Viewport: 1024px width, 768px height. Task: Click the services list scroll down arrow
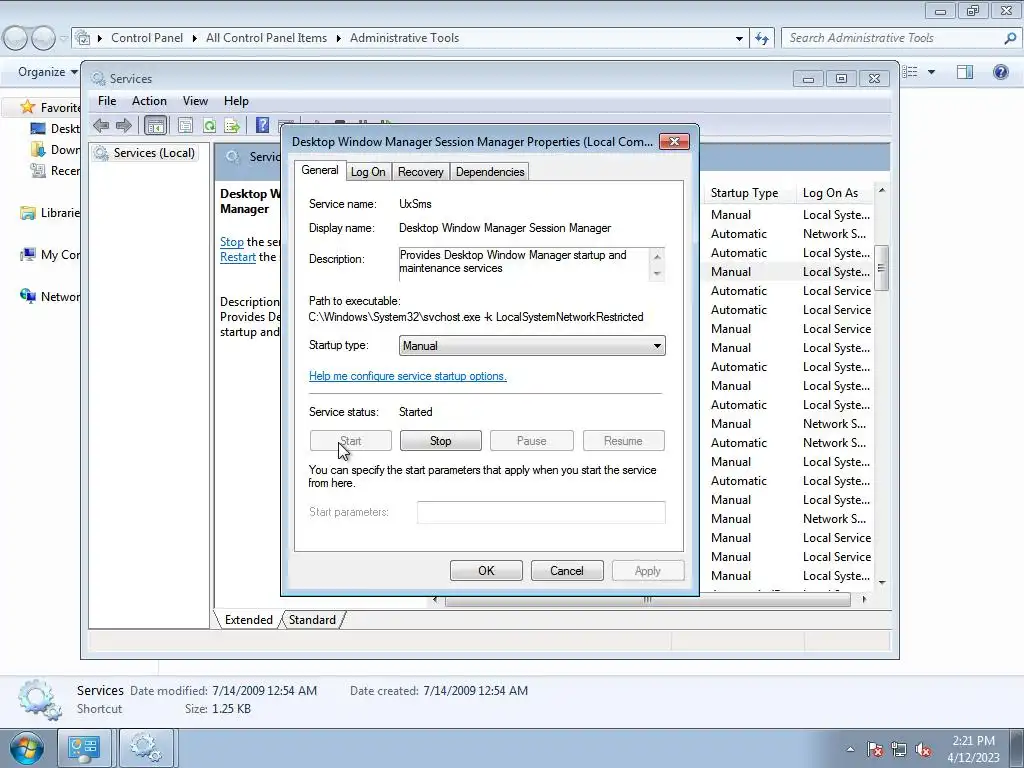pos(882,583)
